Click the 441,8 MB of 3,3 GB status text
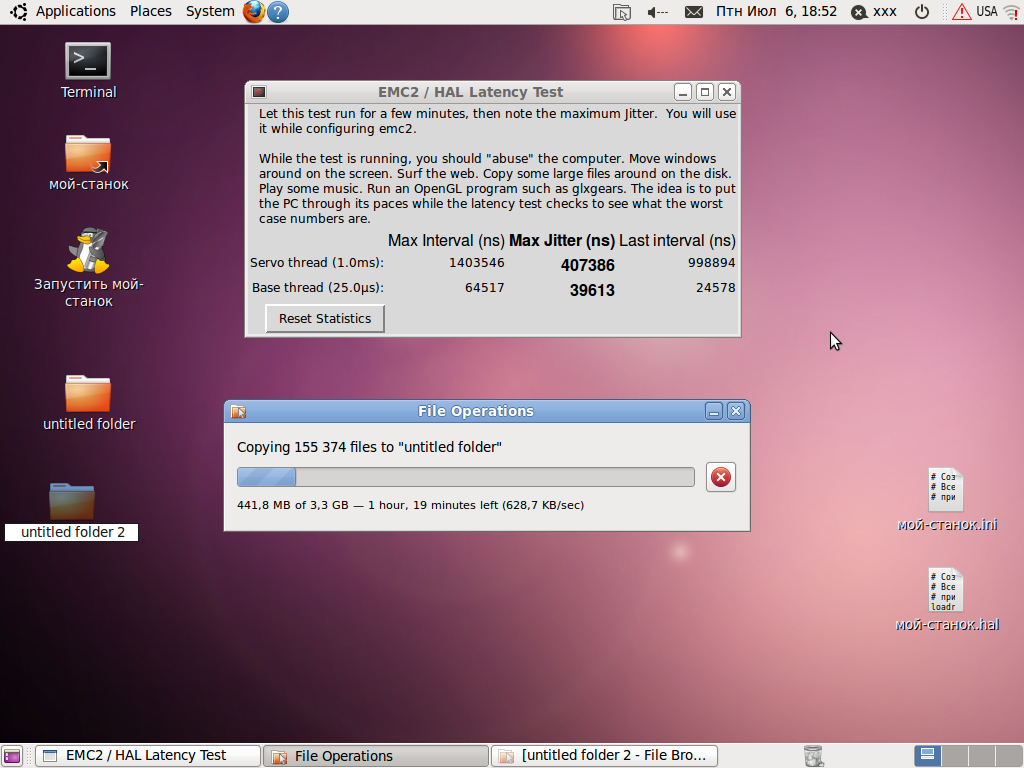 [x=410, y=505]
